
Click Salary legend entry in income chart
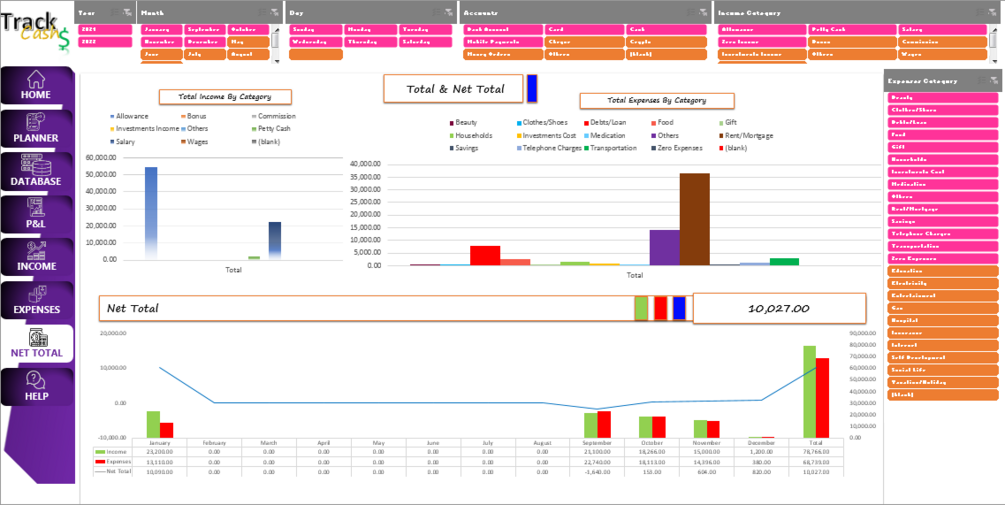pos(122,142)
